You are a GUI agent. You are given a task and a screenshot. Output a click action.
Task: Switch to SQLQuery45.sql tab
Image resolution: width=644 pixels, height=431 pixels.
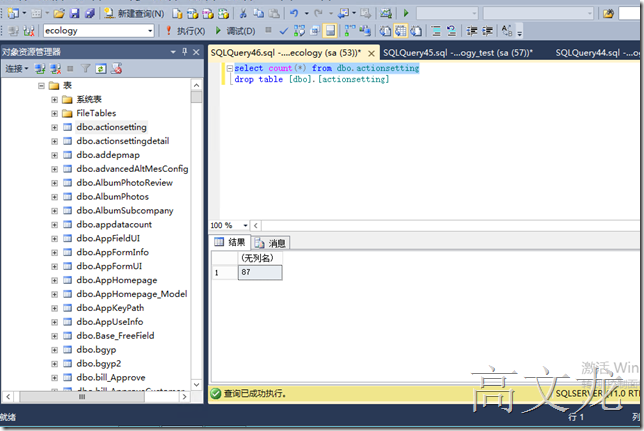pos(458,53)
